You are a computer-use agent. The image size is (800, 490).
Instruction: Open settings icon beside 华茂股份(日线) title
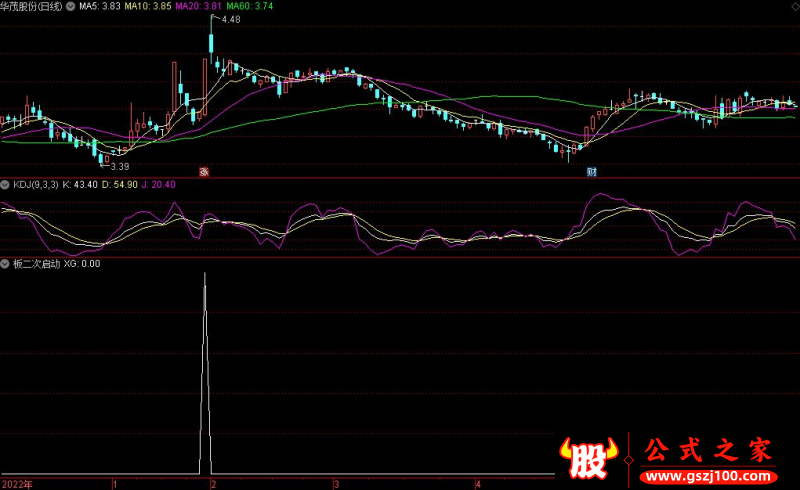69,6
